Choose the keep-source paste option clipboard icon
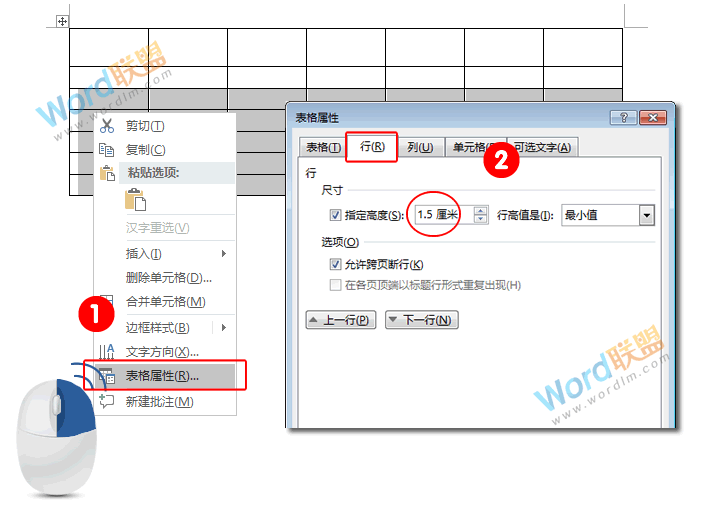 point(135,200)
